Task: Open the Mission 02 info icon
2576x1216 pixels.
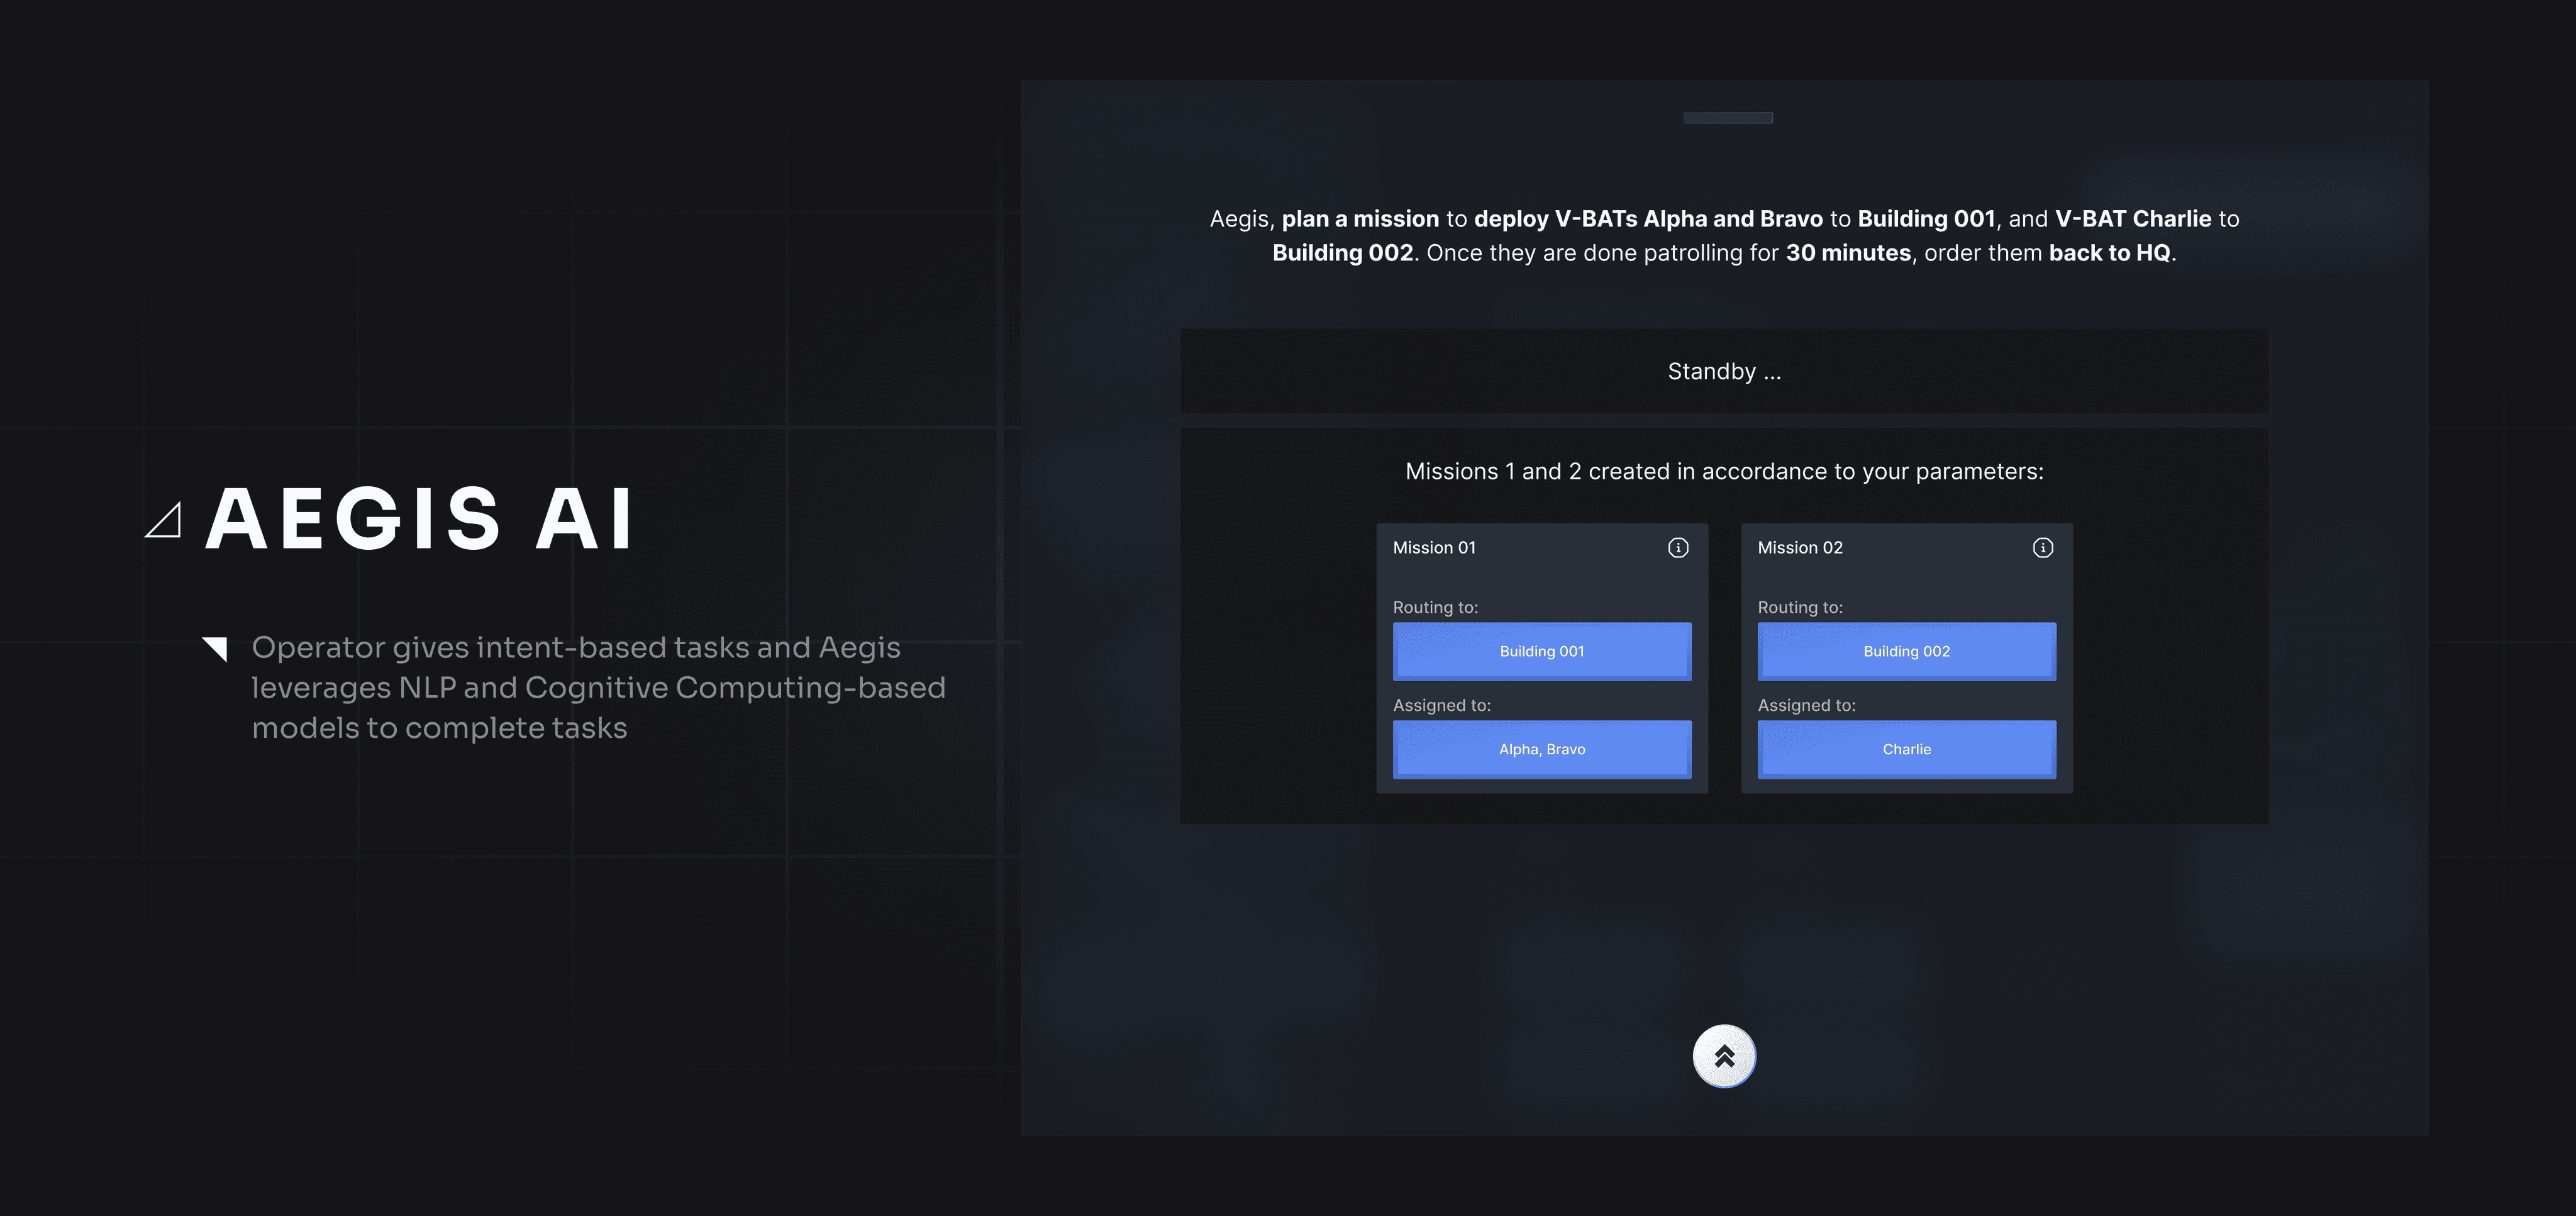Action: coord(2043,548)
